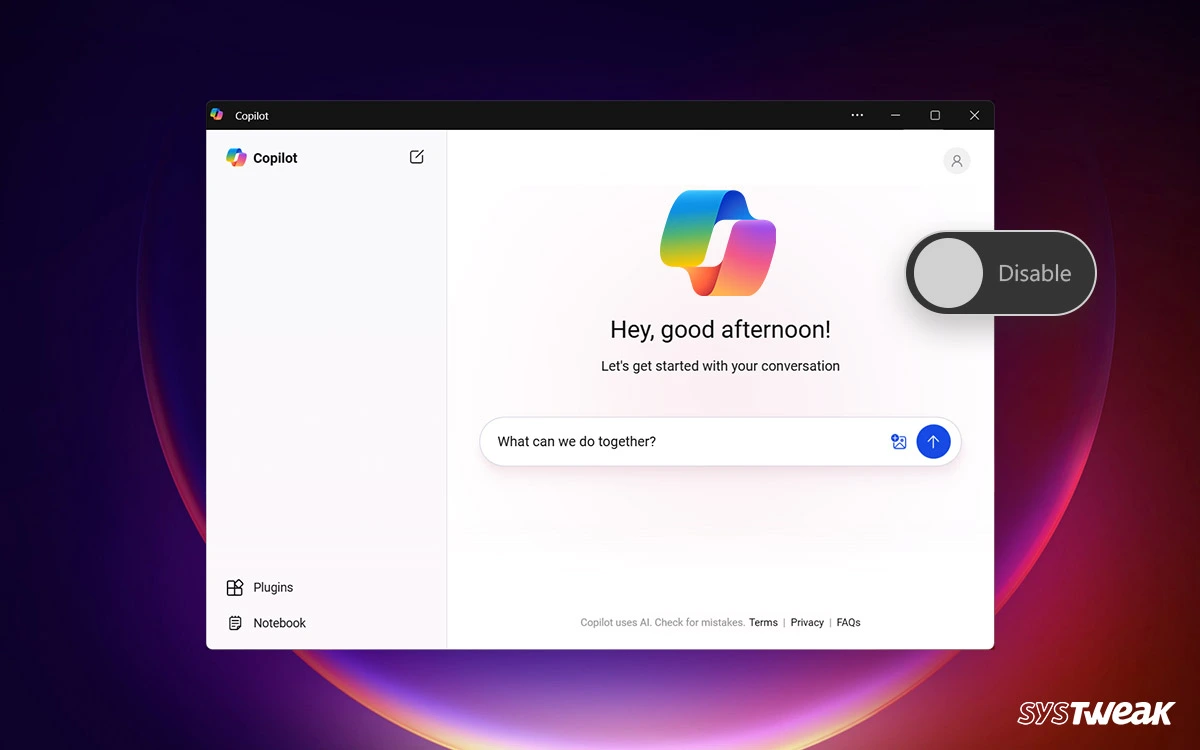Start a new chat with the compose icon
The width and height of the screenshot is (1200, 750).
[417, 157]
